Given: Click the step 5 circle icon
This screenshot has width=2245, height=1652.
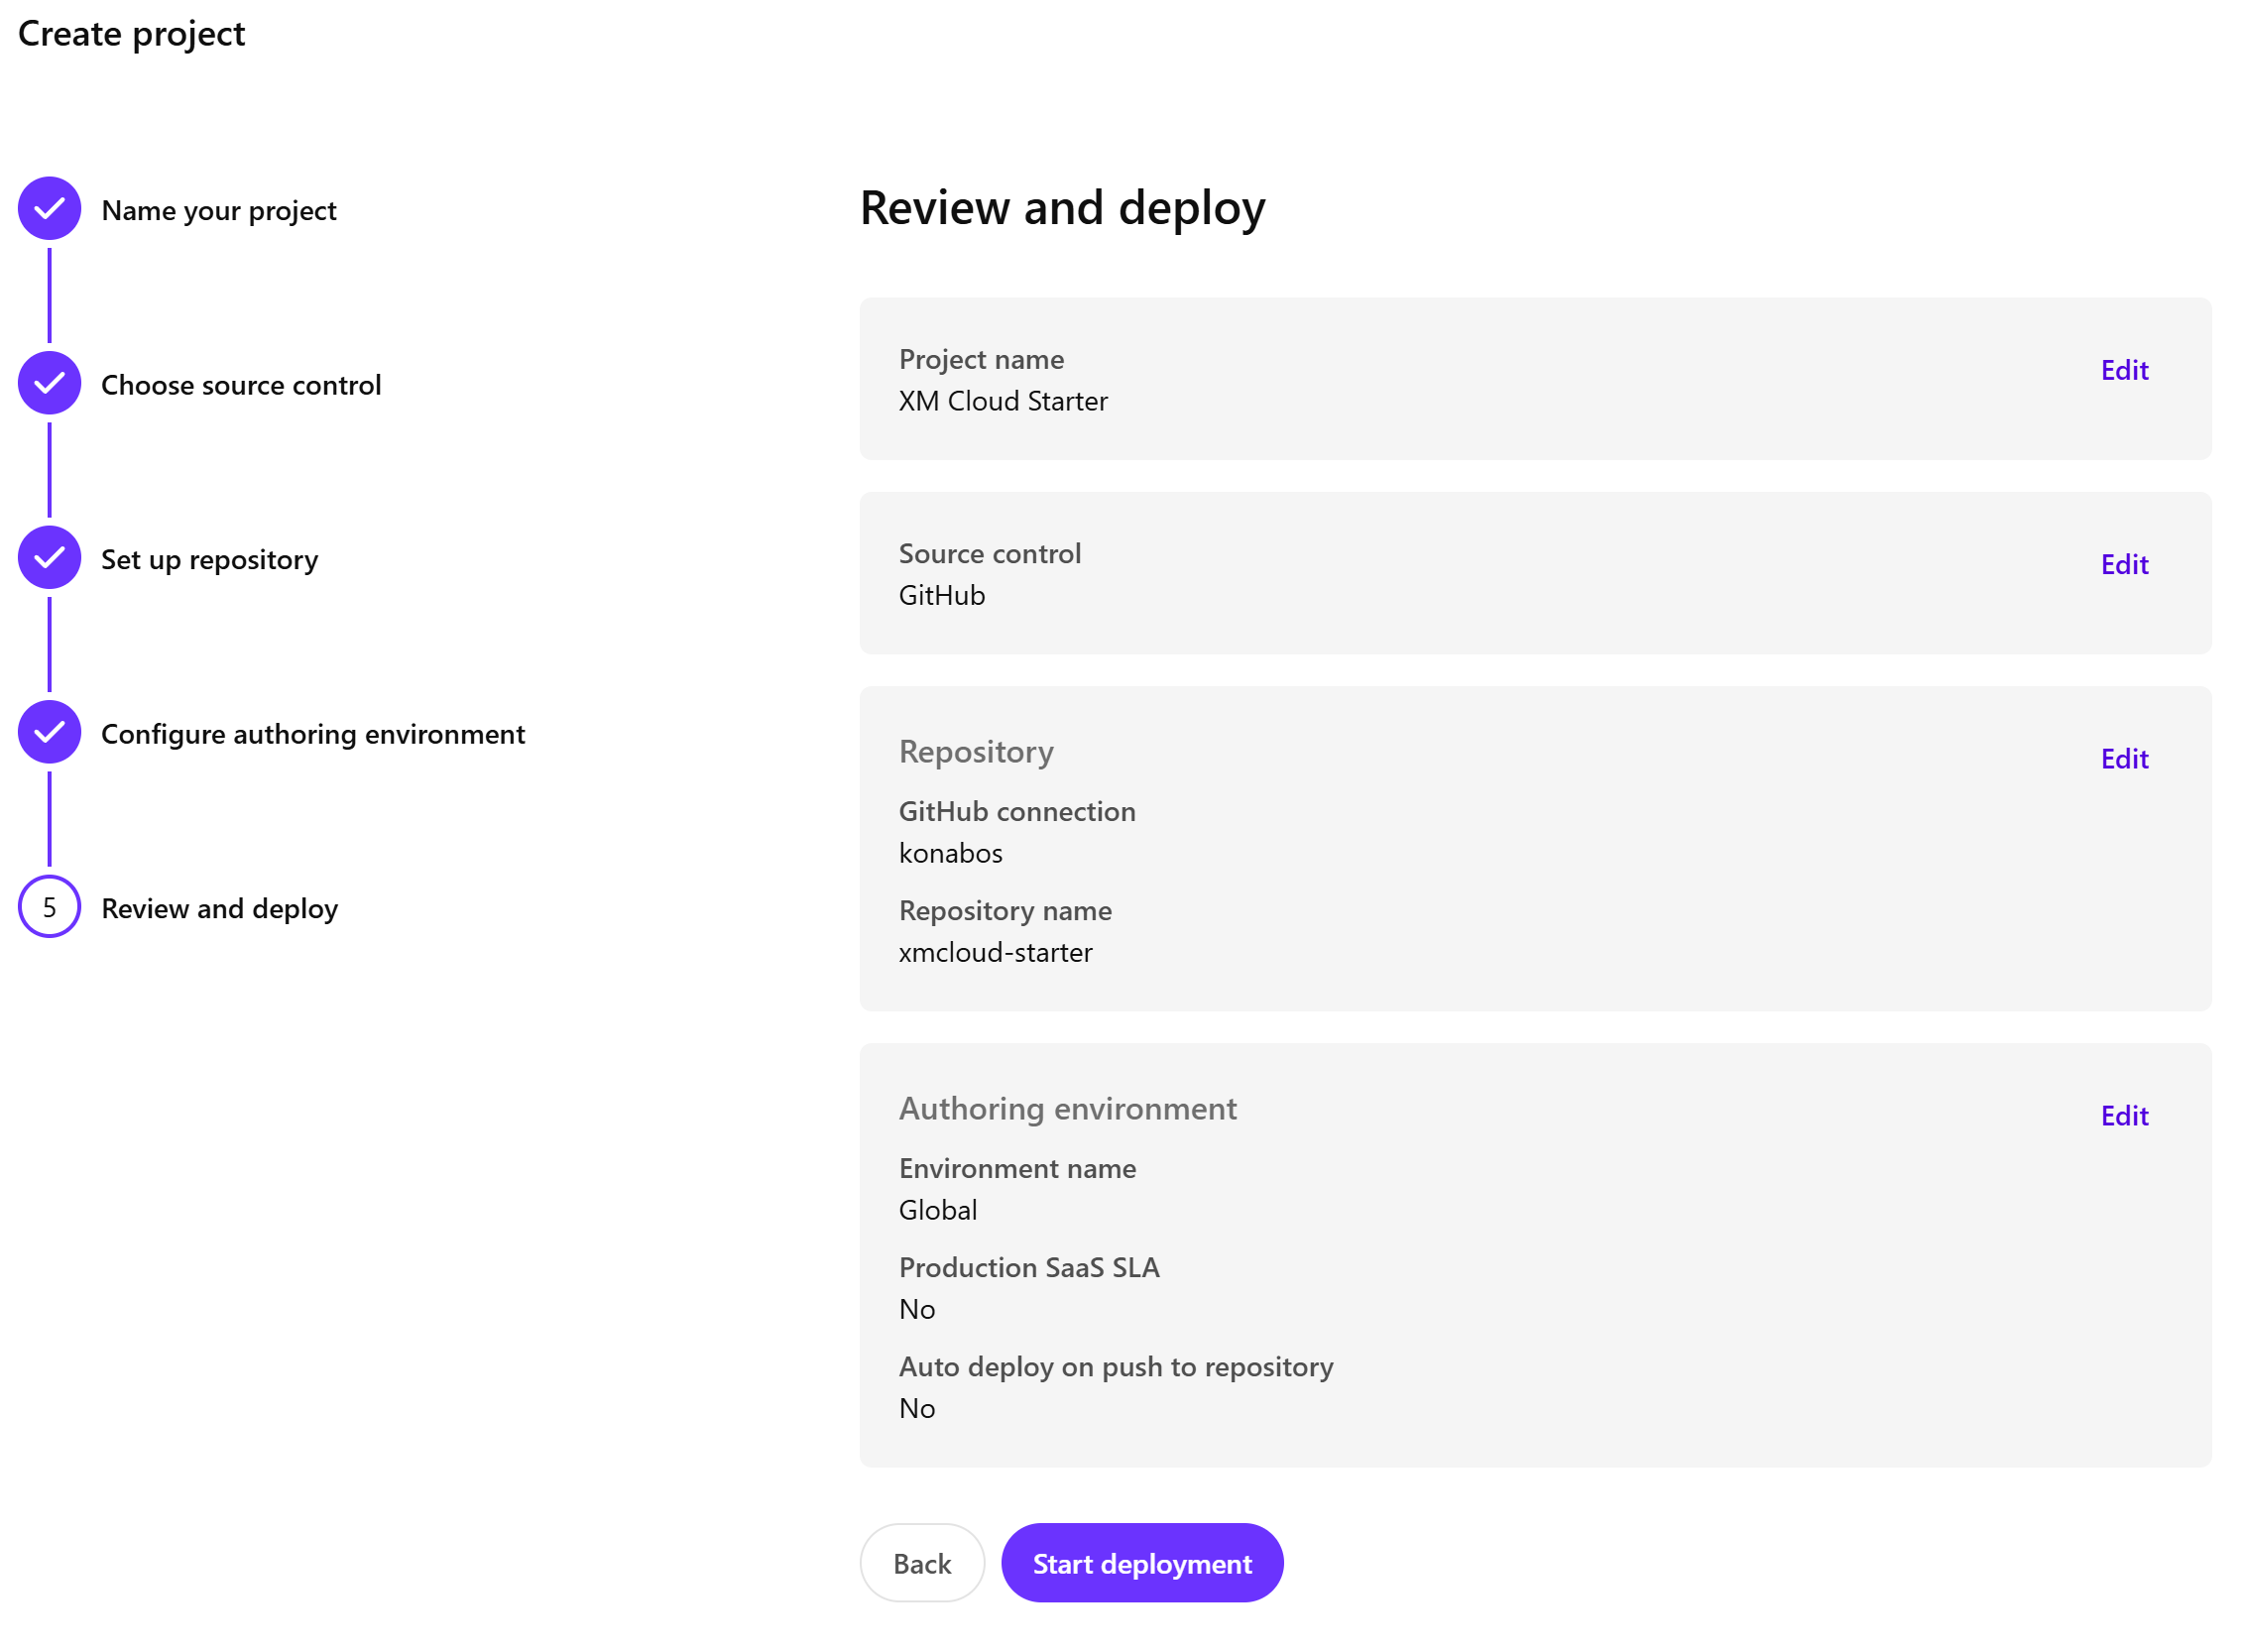Looking at the screenshot, I should 49,908.
